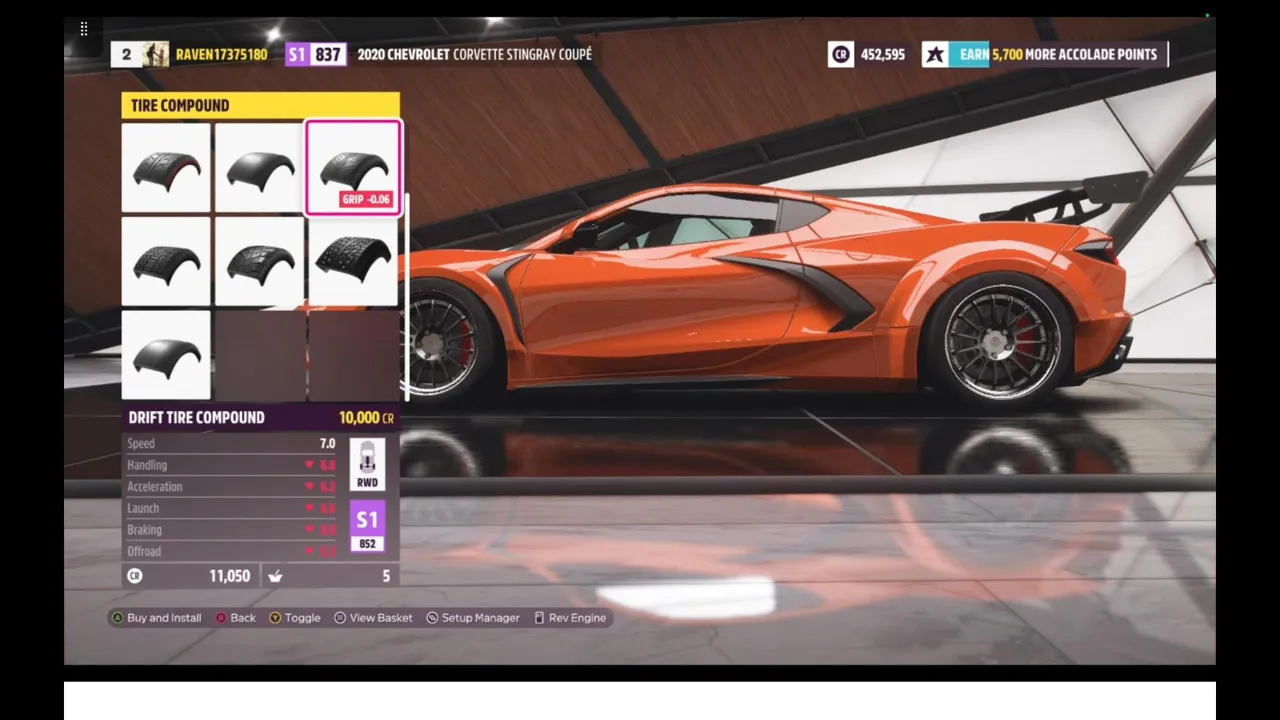This screenshot has height=720, width=1280.
Task: Click the Handling stat row
Action: (x=232, y=465)
